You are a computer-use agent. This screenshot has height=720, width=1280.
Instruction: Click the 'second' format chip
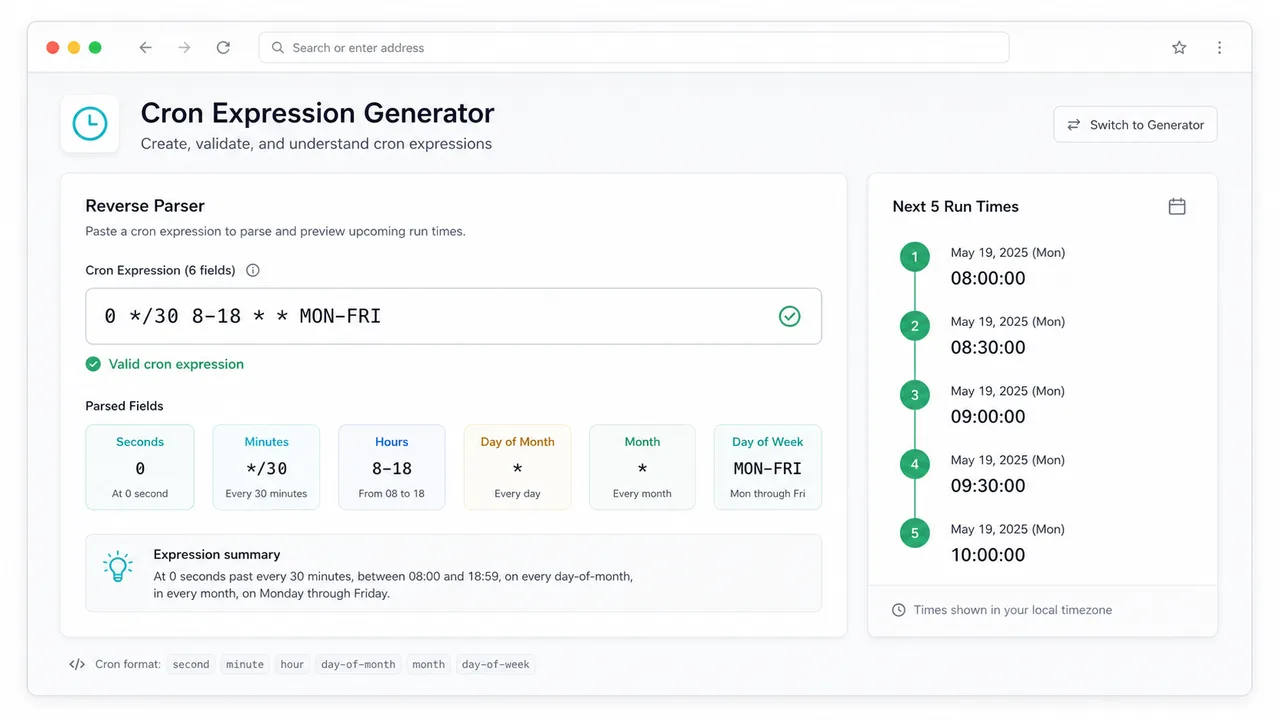(x=191, y=664)
